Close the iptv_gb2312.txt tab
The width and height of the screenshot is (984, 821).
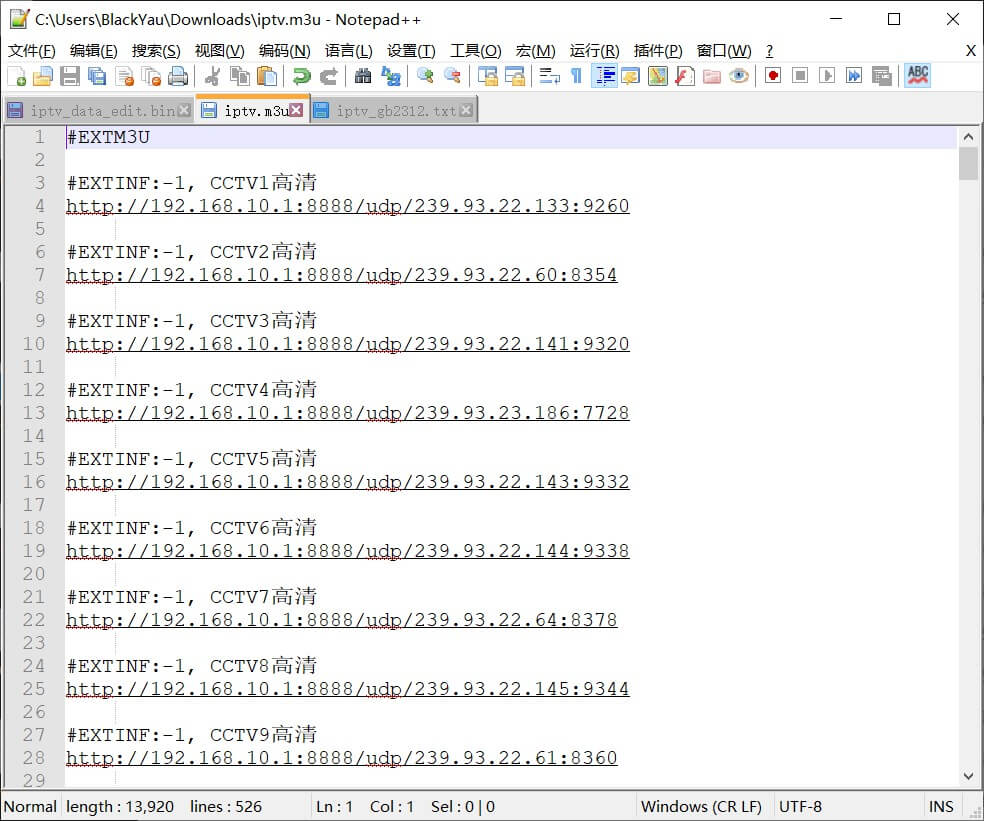pos(466,110)
